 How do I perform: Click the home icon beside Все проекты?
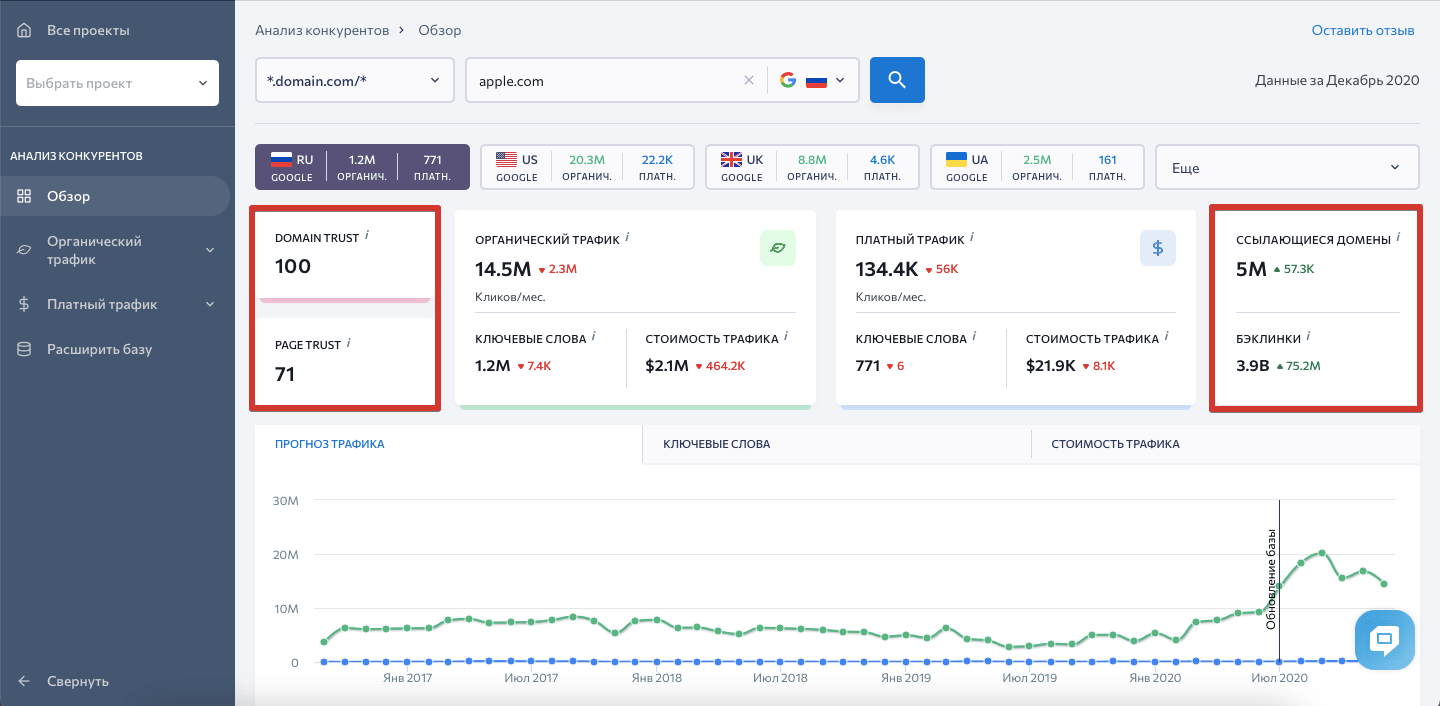24,31
